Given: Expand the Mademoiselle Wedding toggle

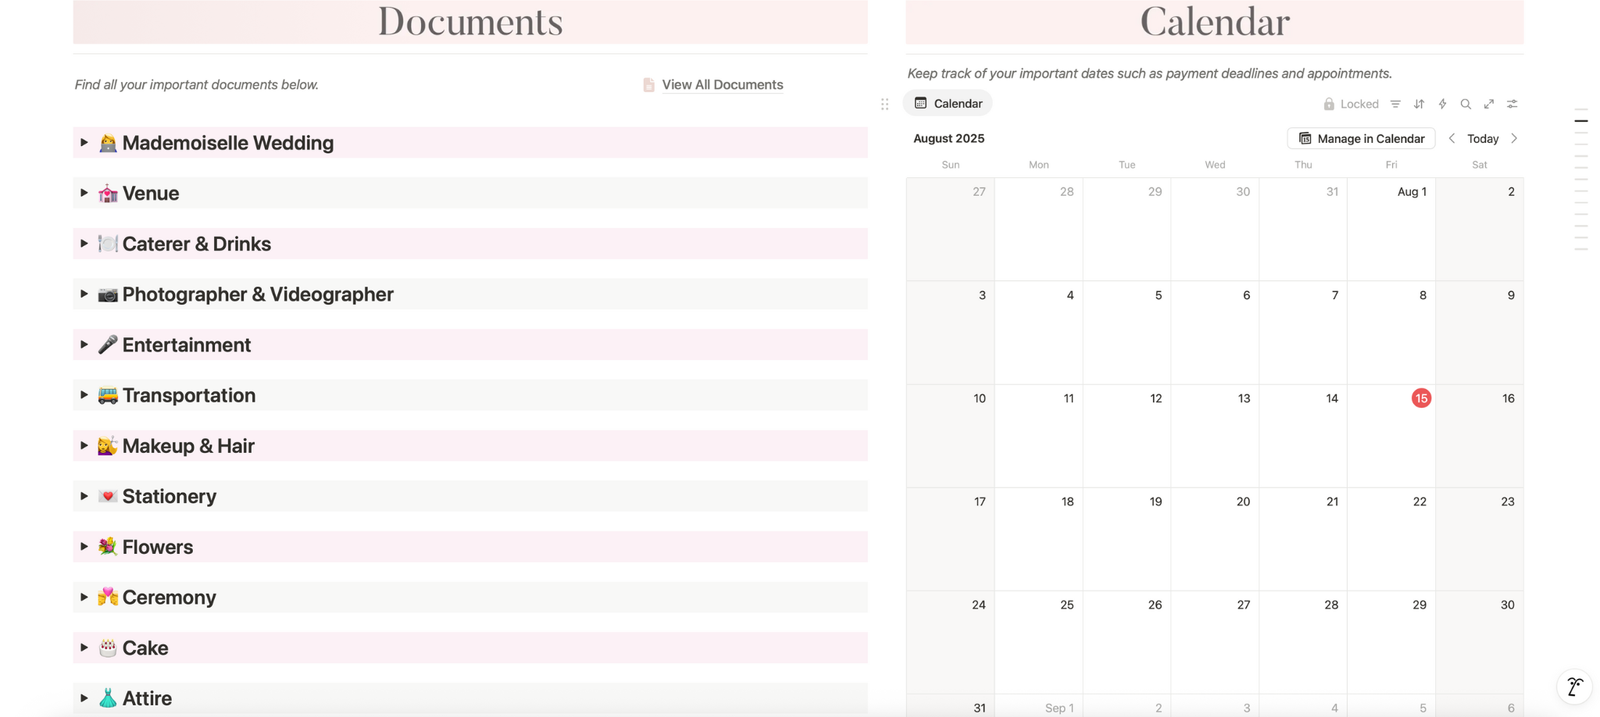Looking at the screenshot, I should tap(84, 142).
